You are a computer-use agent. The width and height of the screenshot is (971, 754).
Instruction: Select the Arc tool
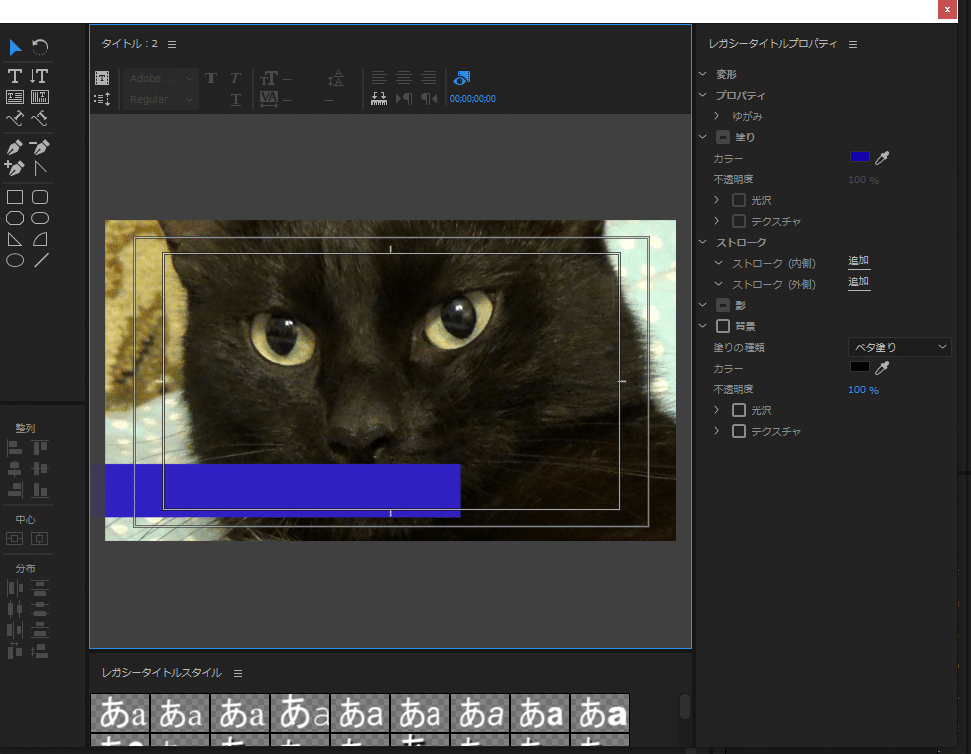[40, 239]
